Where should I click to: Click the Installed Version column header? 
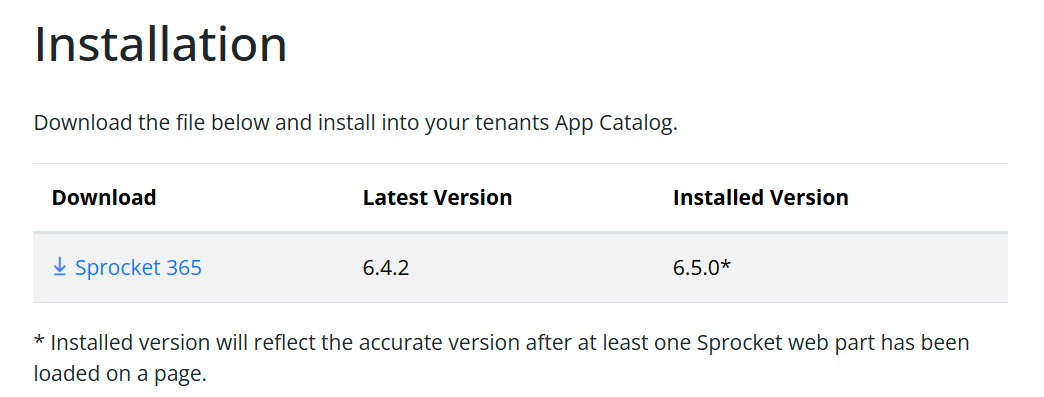(x=761, y=197)
